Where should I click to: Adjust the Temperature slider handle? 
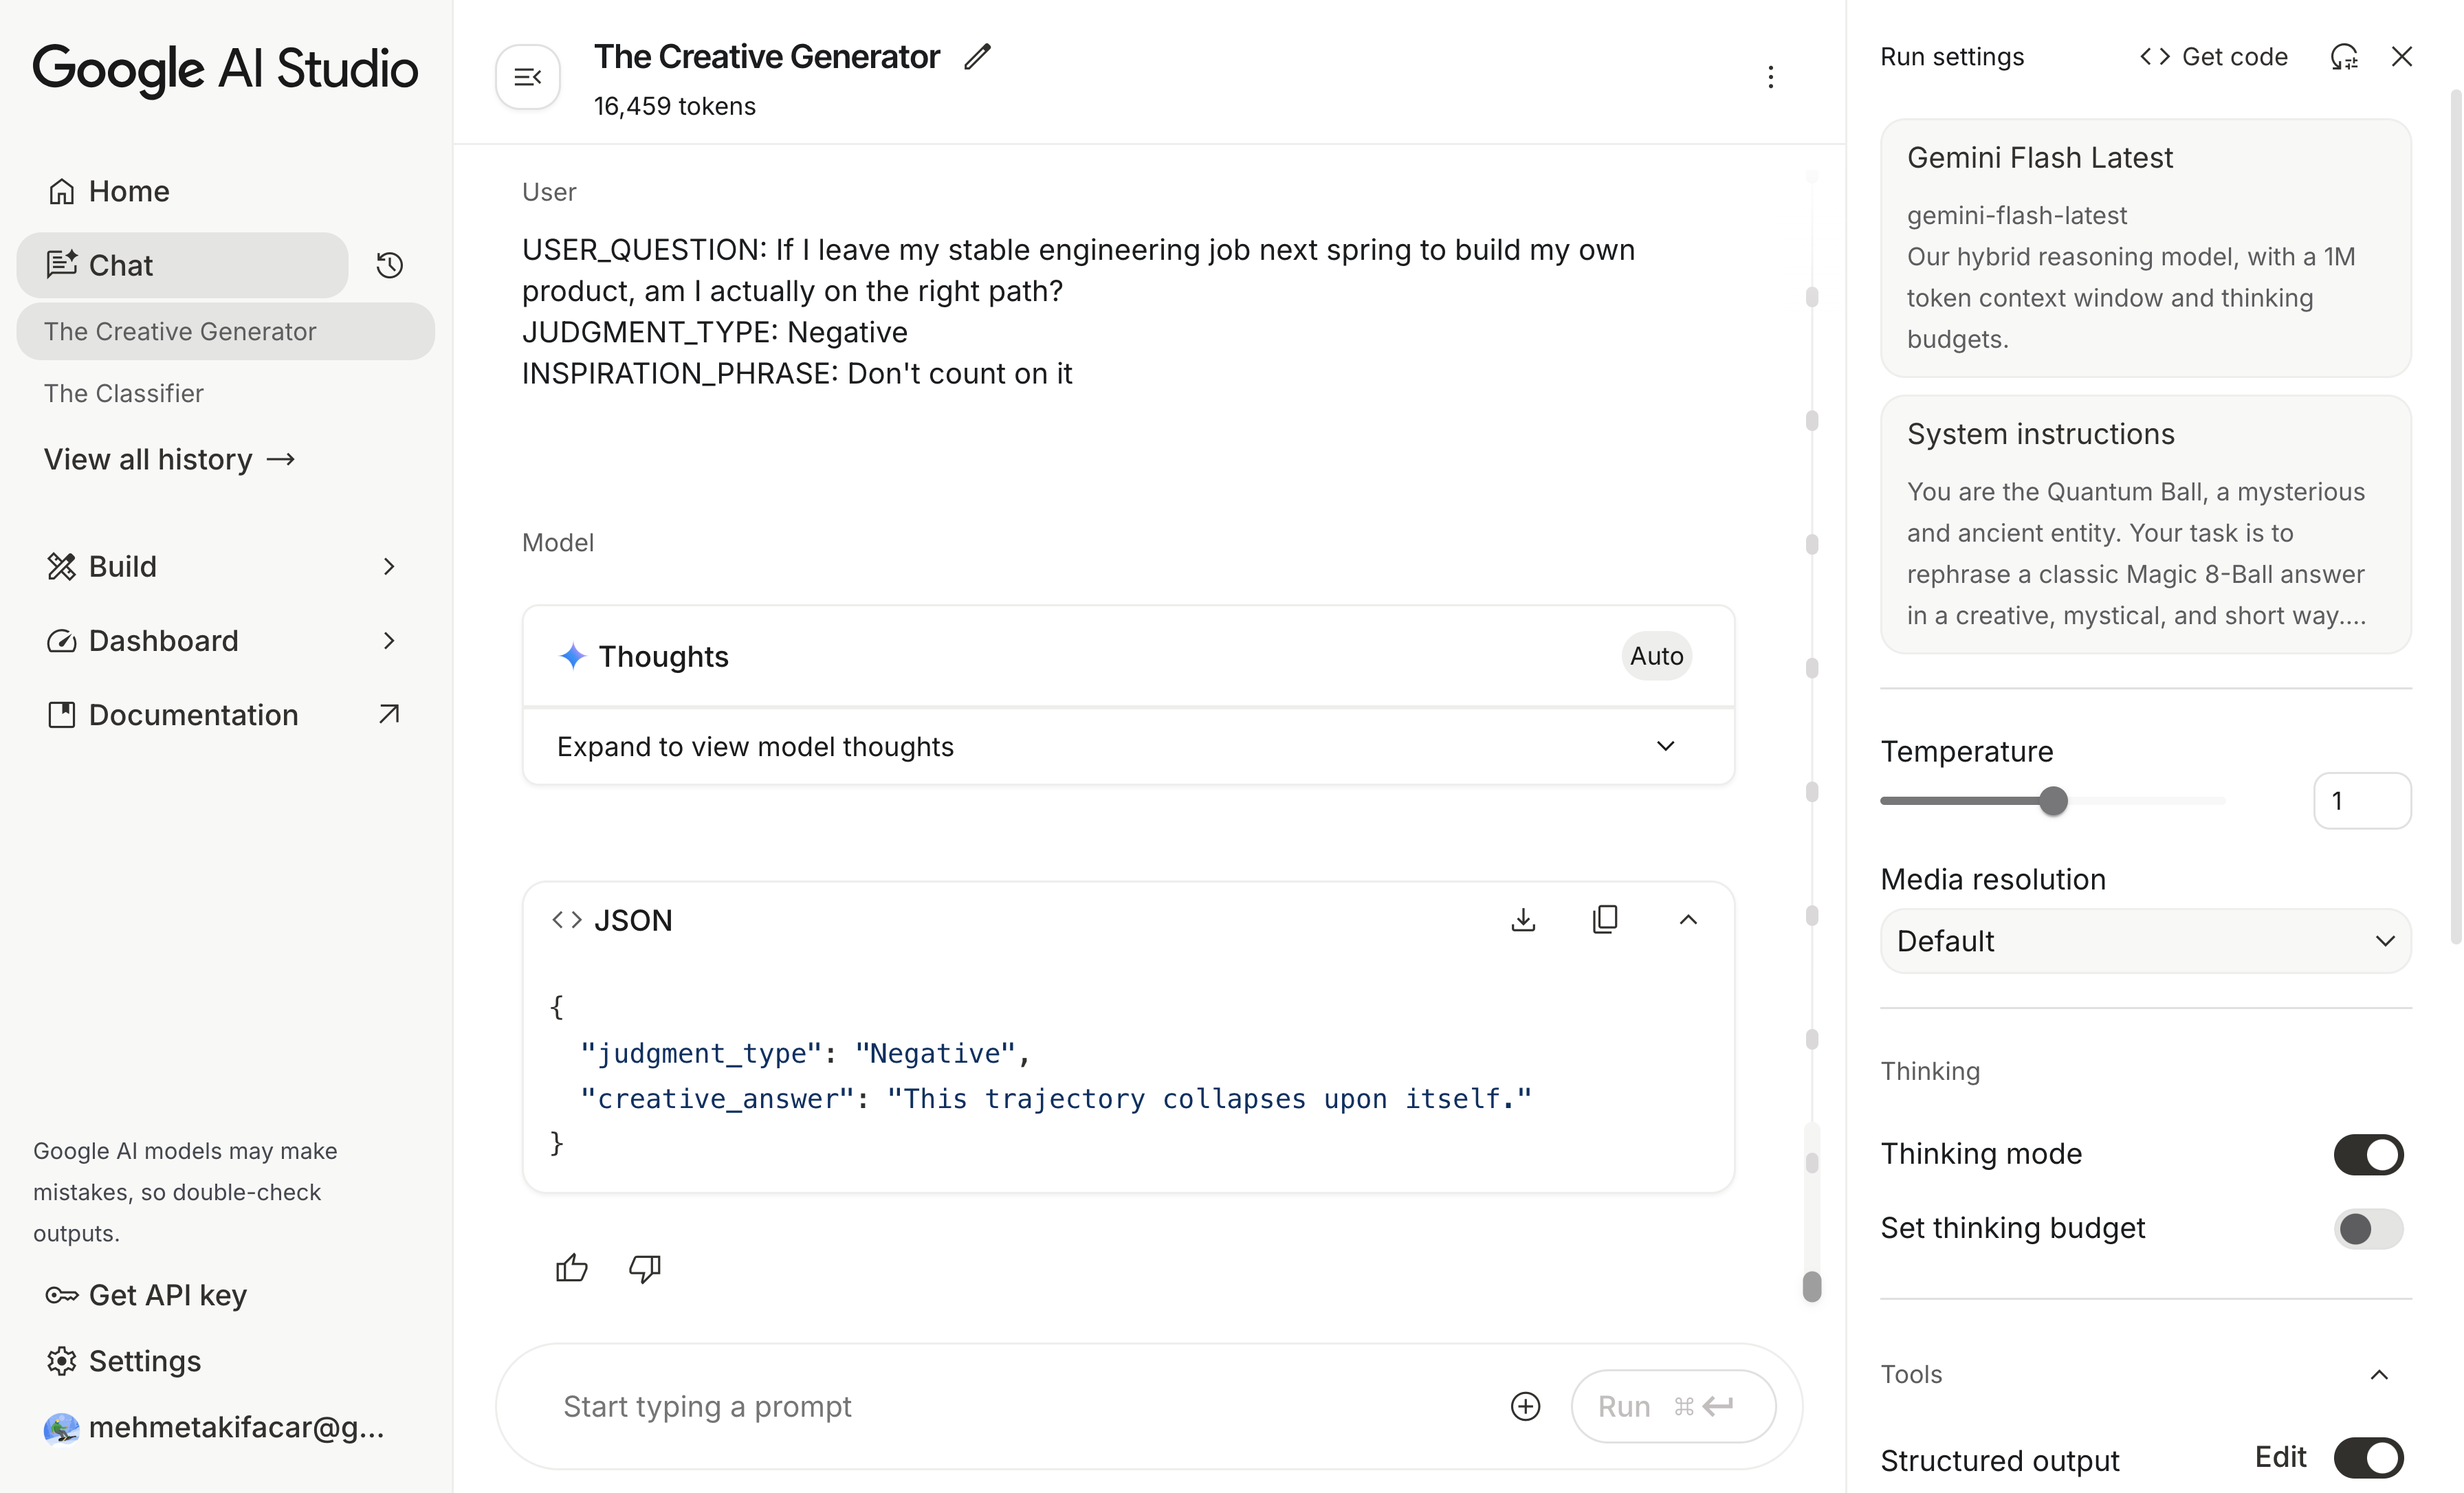point(2053,801)
